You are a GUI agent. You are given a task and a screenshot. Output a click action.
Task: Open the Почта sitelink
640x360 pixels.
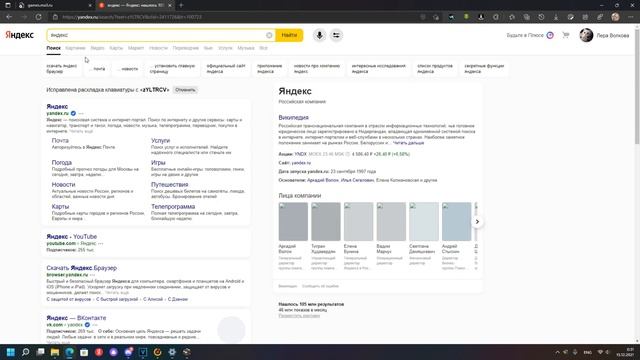point(60,140)
